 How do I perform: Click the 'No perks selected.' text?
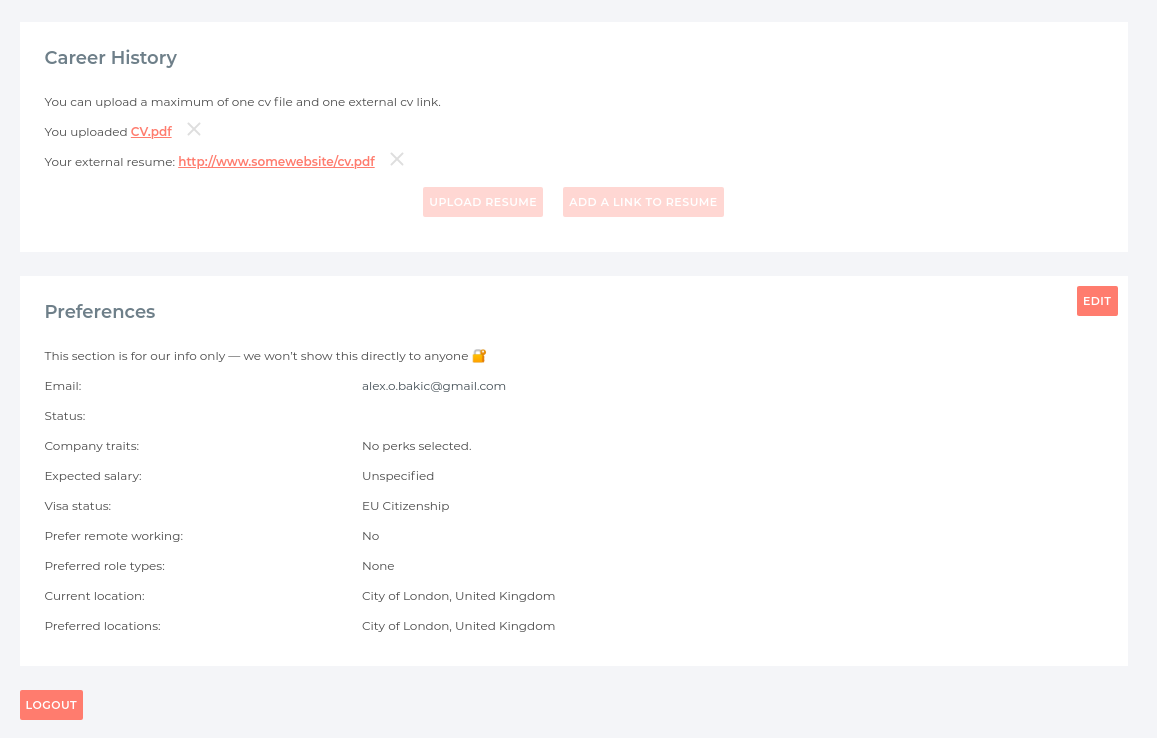pyautogui.click(x=417, y=446)
